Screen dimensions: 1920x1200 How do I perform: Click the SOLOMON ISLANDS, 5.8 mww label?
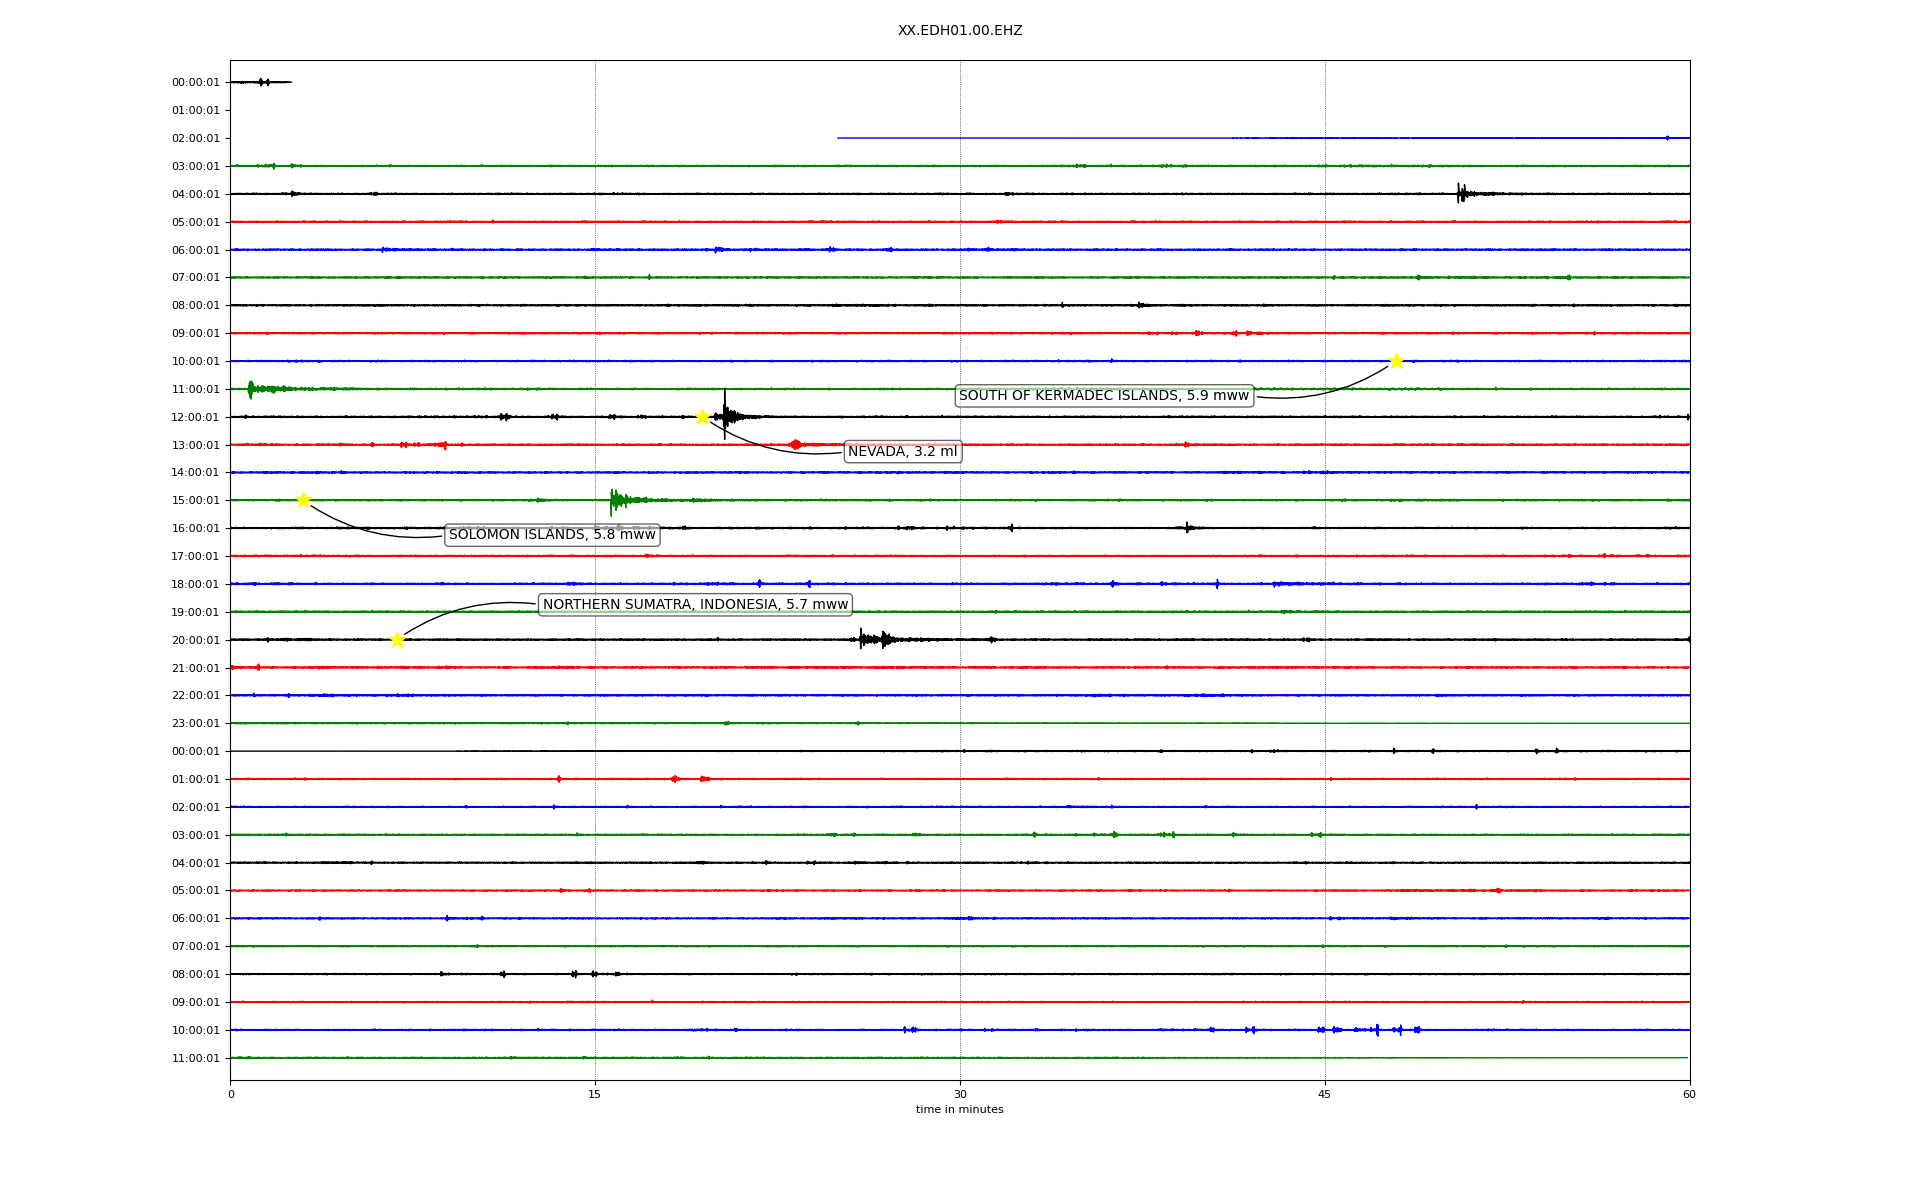[x=552, y=535]
